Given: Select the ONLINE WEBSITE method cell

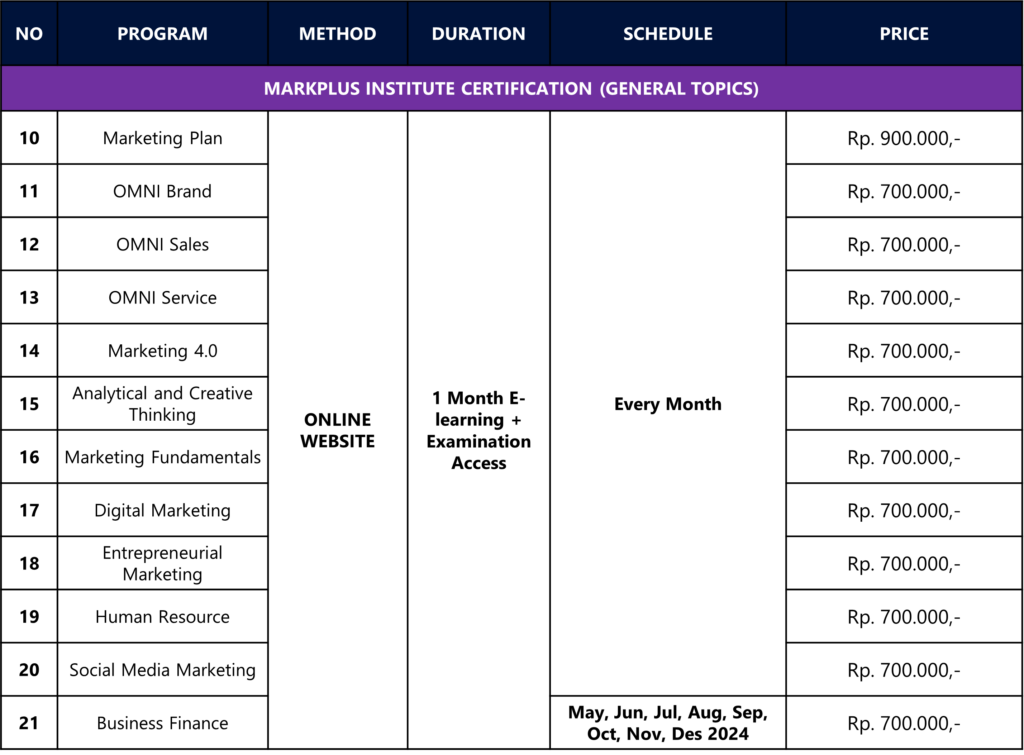Looking at the screenshot, I should (338, 430).
